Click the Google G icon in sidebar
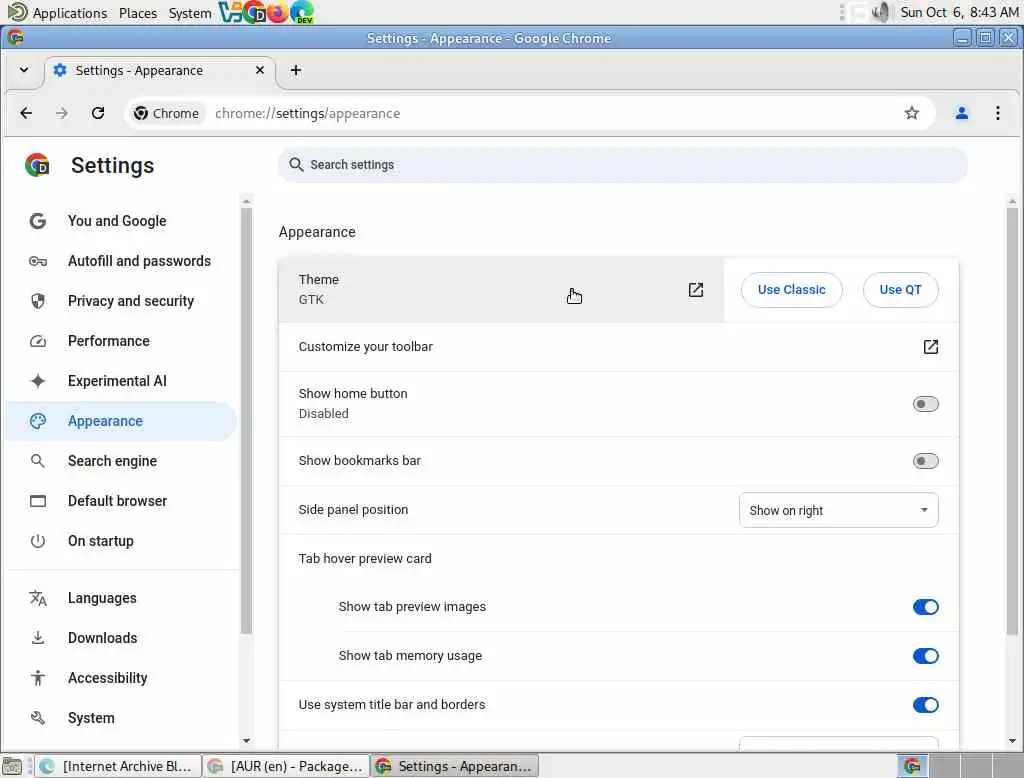 click(x=38, y=221)
